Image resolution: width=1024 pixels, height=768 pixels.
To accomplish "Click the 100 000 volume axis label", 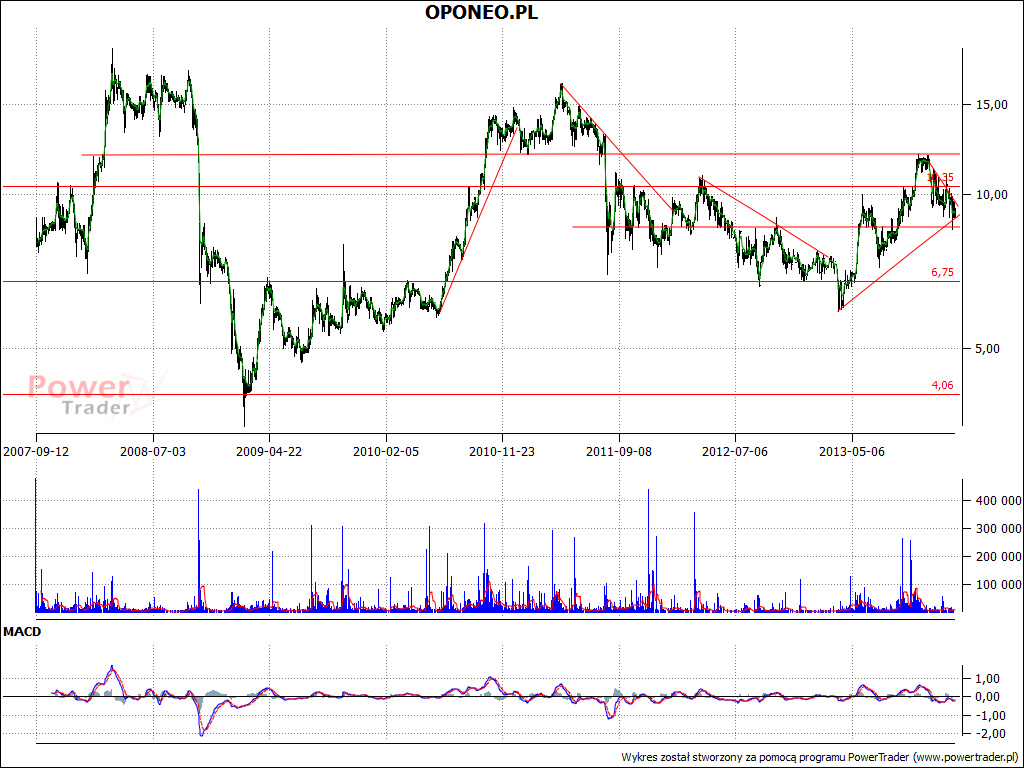I will (999, 584).
